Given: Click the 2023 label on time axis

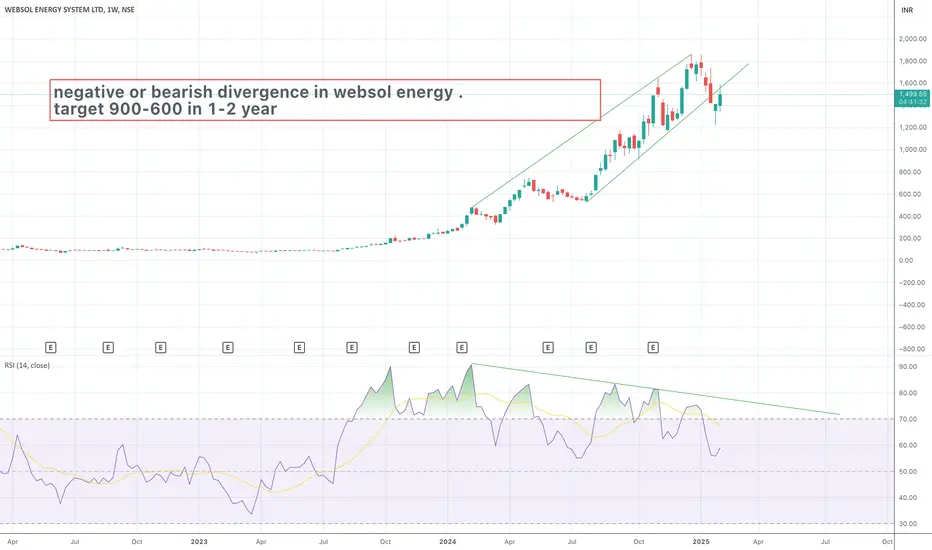Looking at the screenshot, I should 199,542.
